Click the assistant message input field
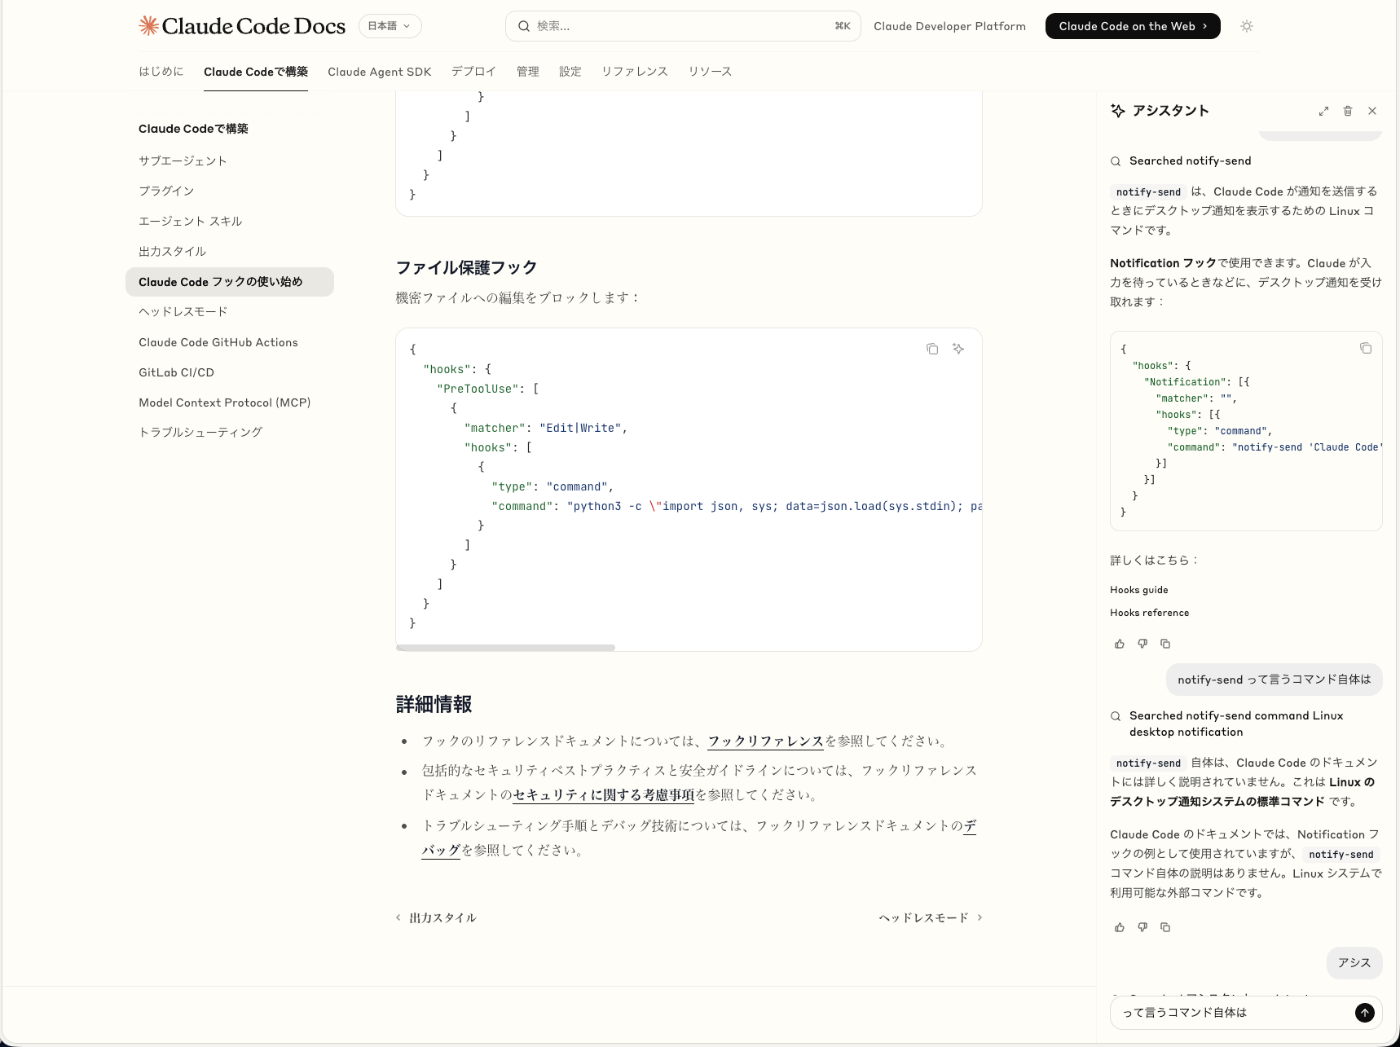The width and height of the screenshot is (1400, 1047). point(1235,1013)
